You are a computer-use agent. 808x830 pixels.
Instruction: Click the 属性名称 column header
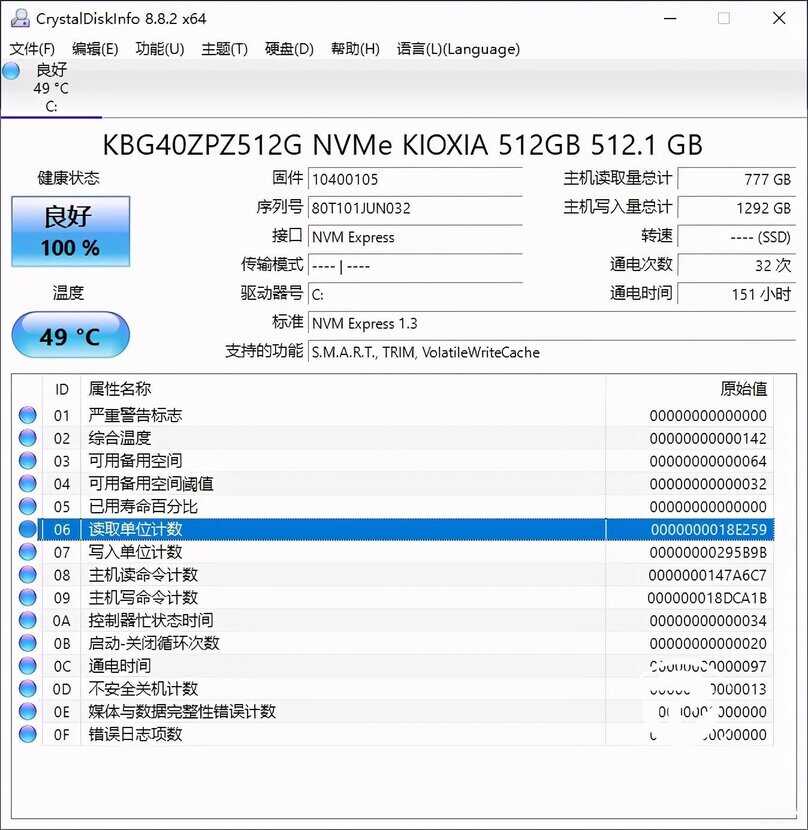[x=343, y=389]
